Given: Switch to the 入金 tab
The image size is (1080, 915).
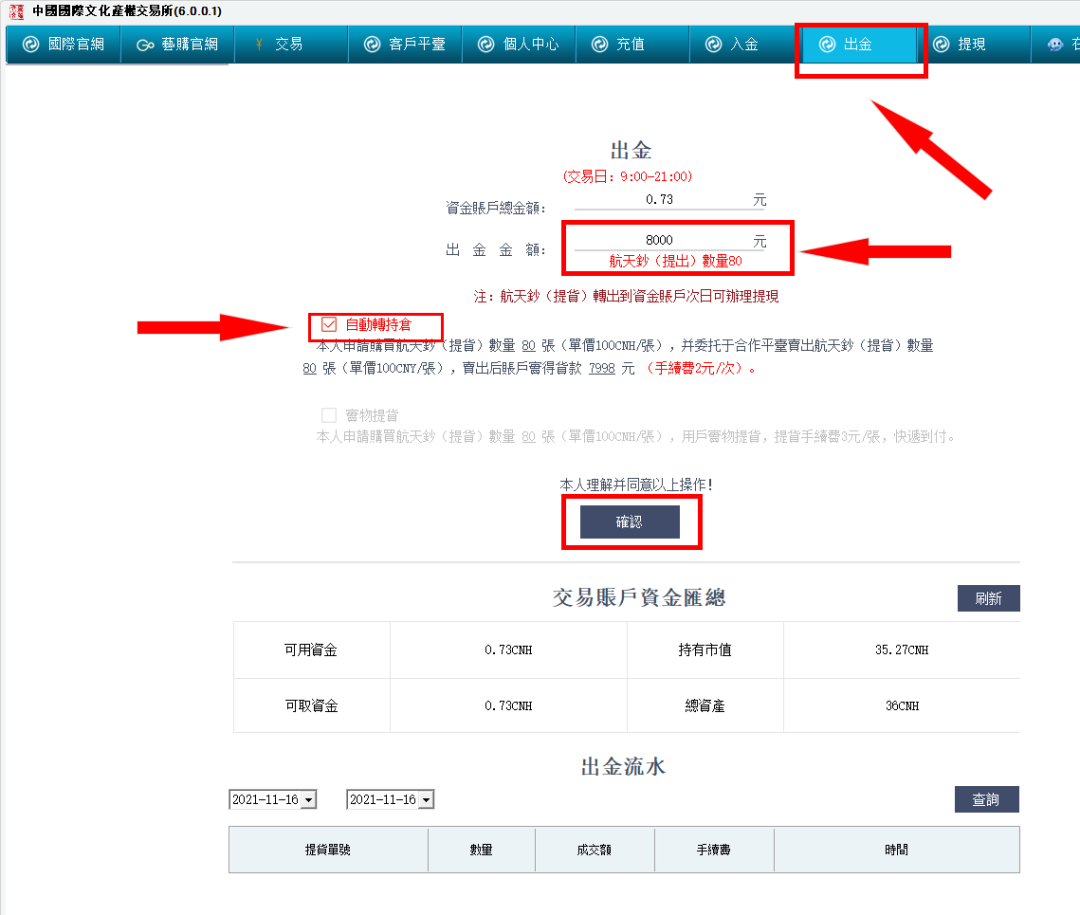Looking at the screenshot, I should tap(746, 44).
